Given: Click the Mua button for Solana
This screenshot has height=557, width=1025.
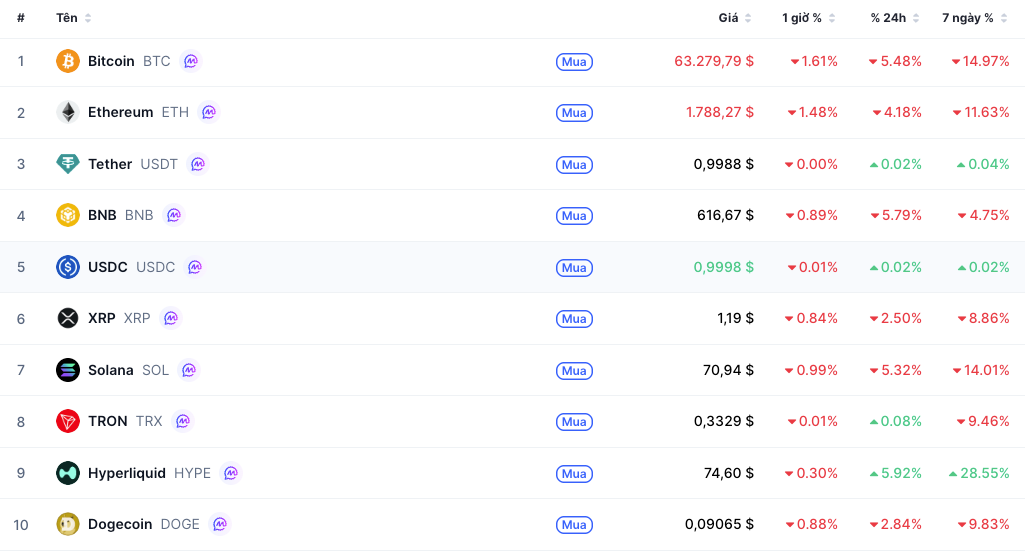Looking at the screenshot, I should point(574,371).
